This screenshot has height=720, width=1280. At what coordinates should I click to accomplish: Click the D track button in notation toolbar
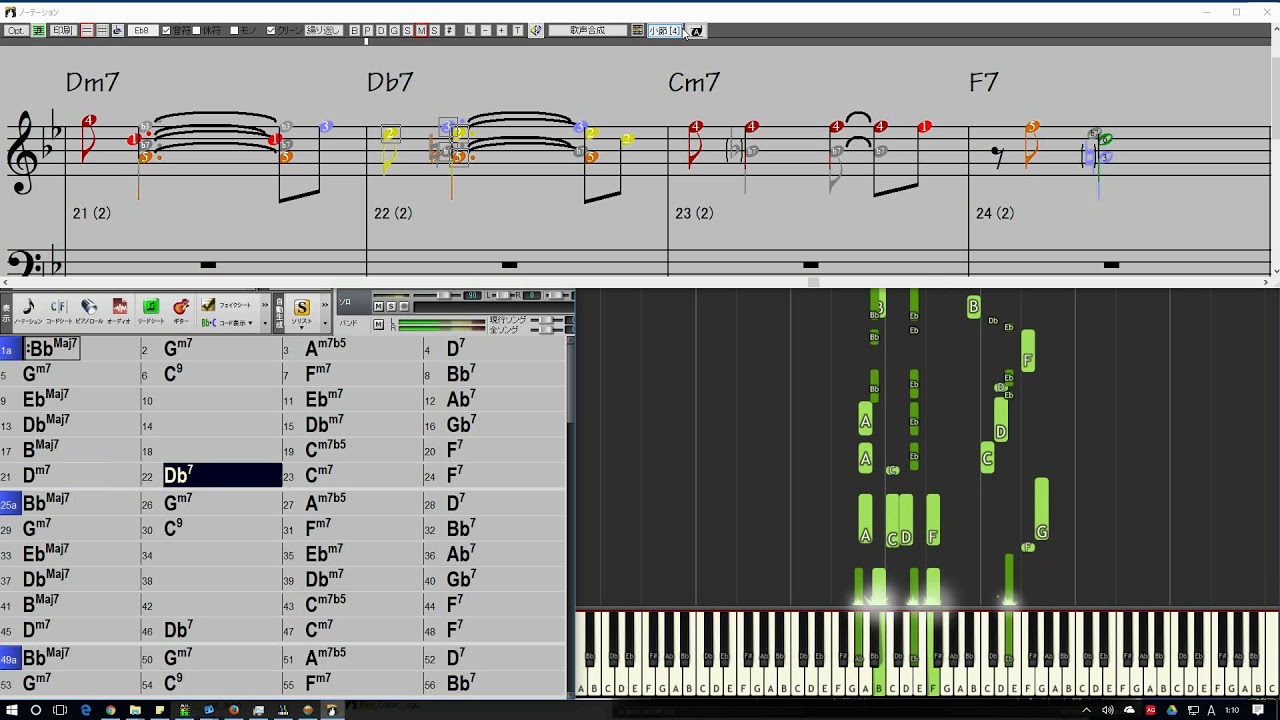(381, 31)
